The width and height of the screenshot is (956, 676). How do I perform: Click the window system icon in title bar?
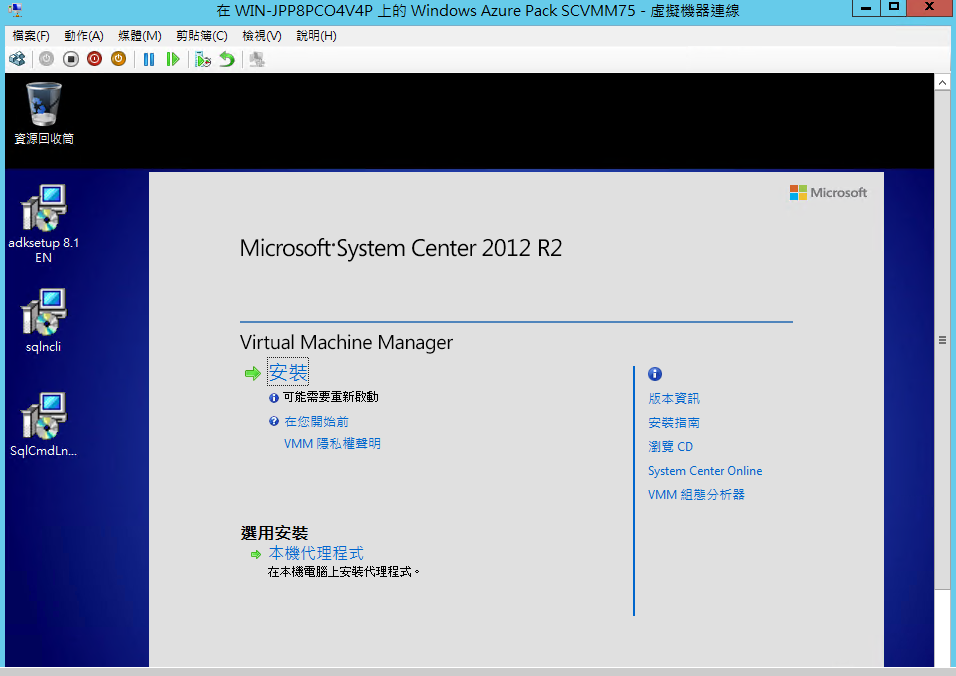(x=16, y=10)
